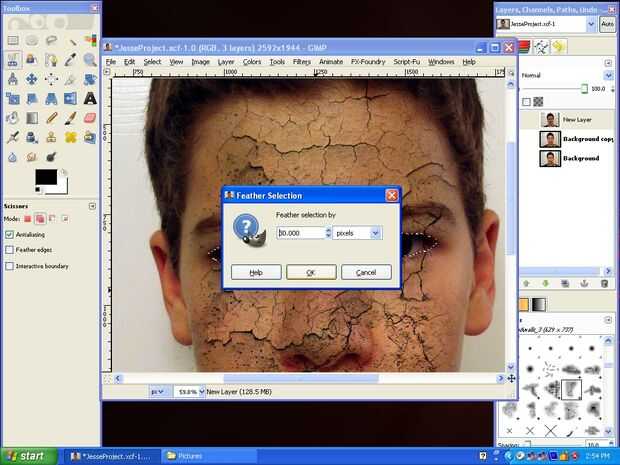
Task: Set Scissors mode to add to selection
Action: click(40, 219)
